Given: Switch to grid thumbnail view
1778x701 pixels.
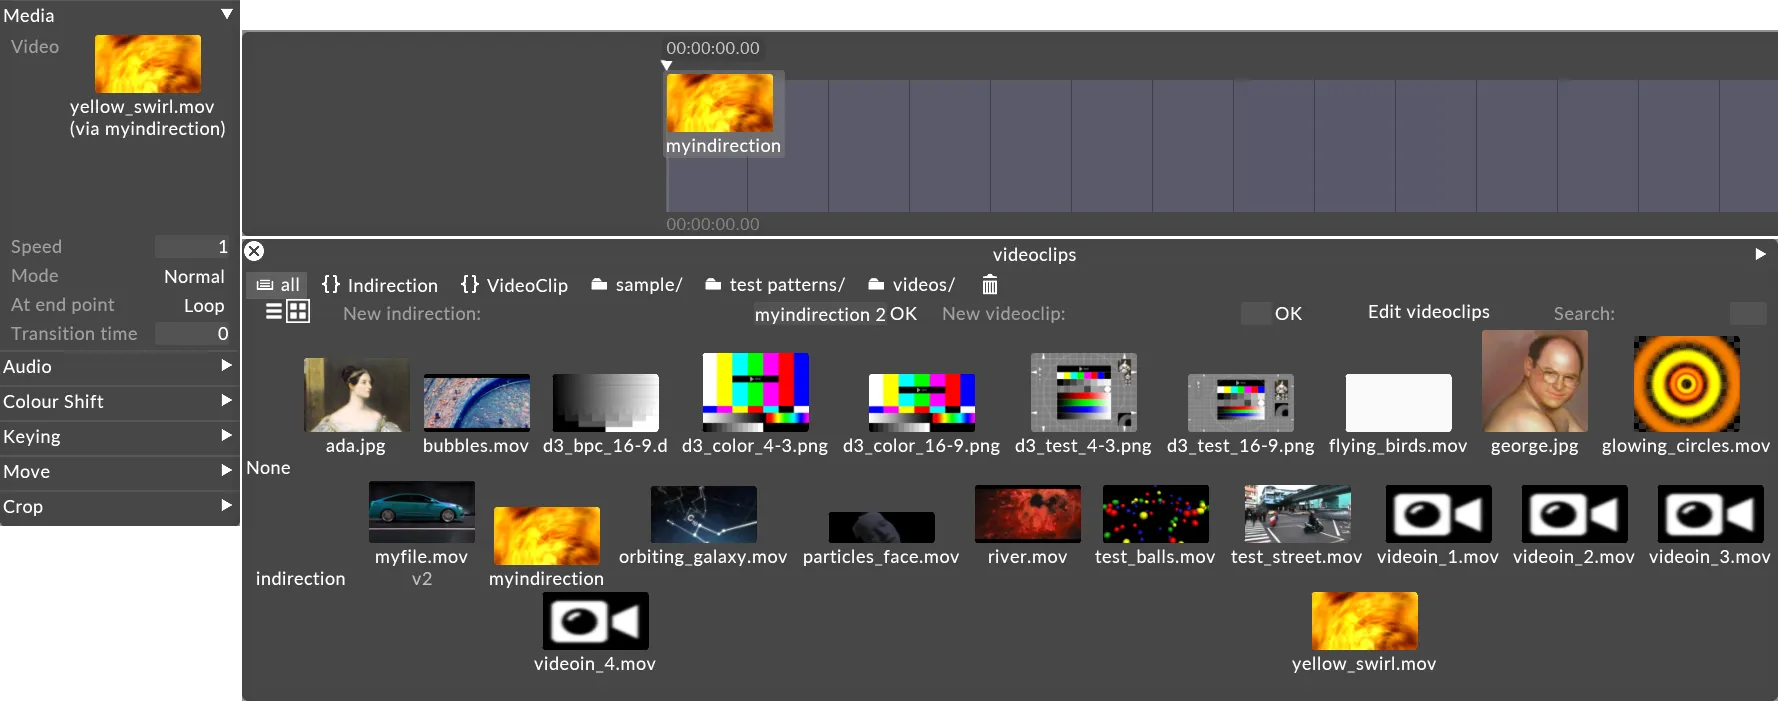Looking at the screenshot, I should [298, 312].
